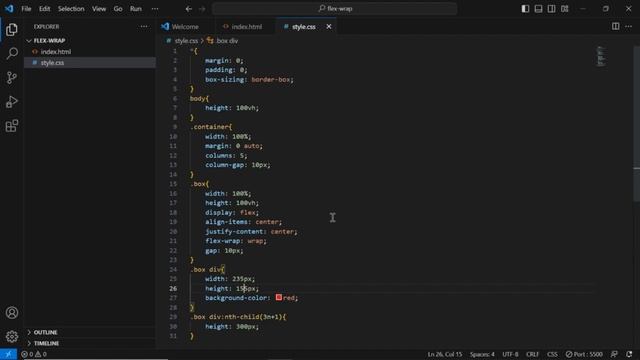
Task: Click the feedback icon in the status bar
Action: [614, 354]
